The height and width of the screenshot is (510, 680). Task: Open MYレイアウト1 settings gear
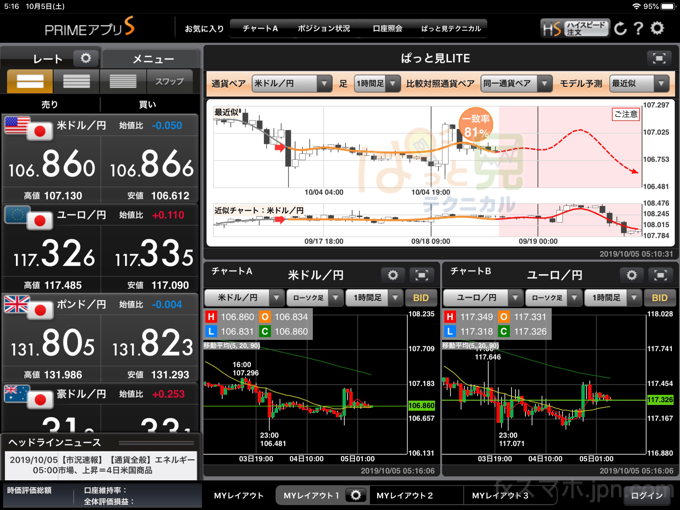pos(356,495)
